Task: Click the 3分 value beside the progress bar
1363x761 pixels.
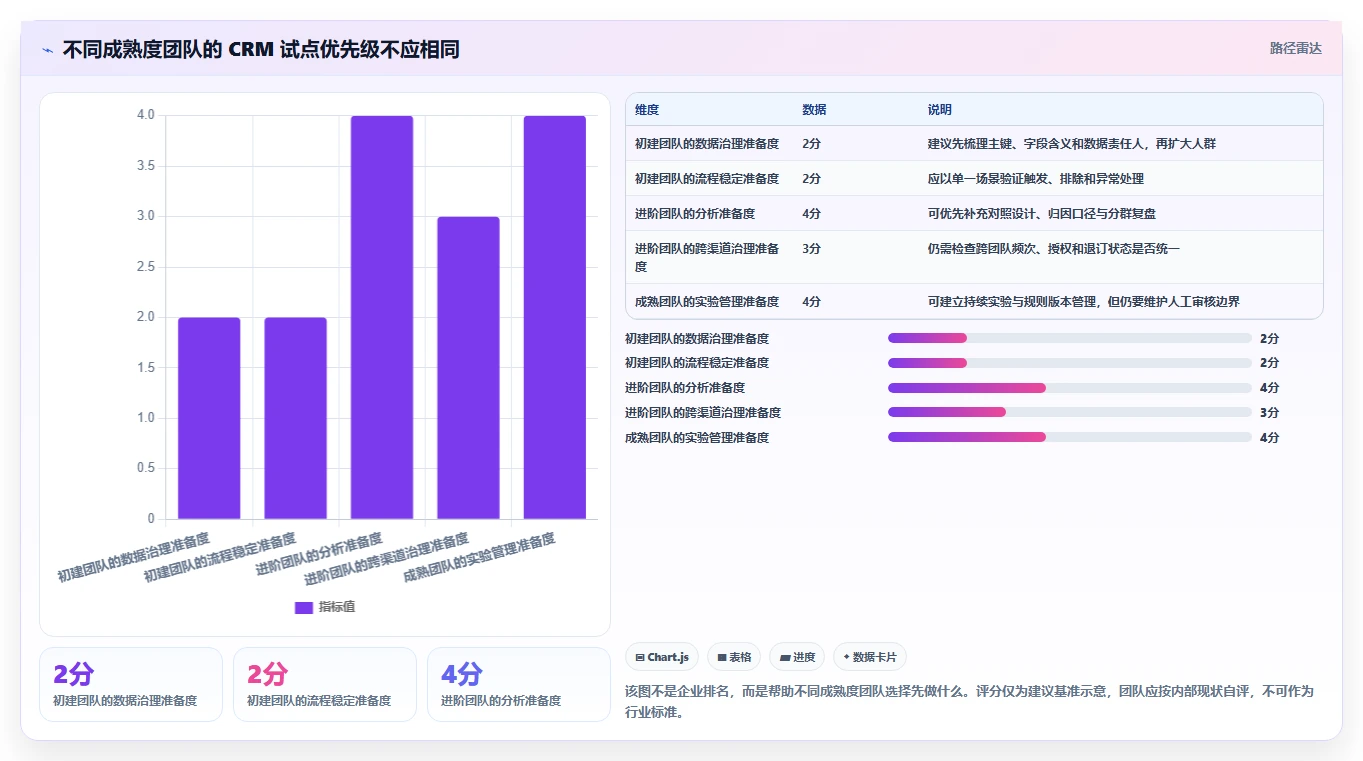Action: tap(1269, 412)
